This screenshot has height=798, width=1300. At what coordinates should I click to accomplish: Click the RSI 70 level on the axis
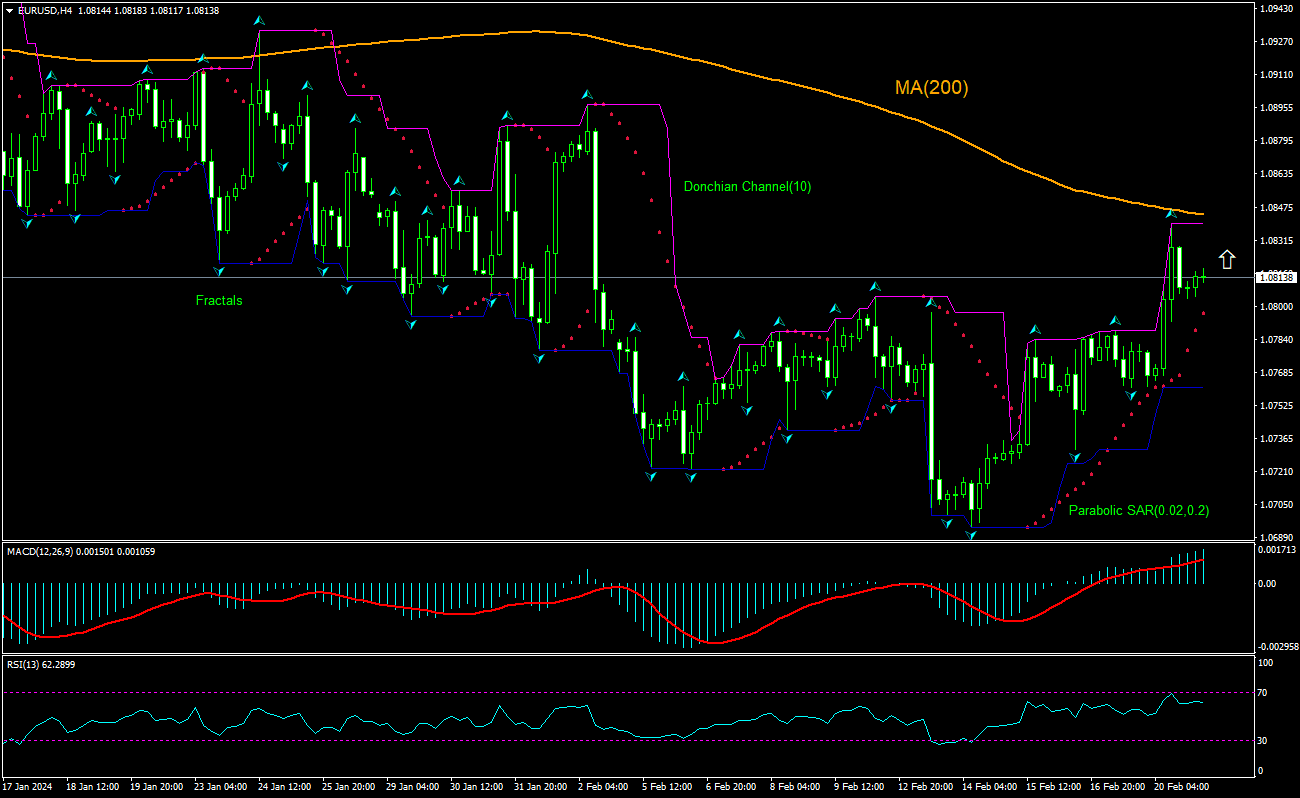(x=1265, y=692)
